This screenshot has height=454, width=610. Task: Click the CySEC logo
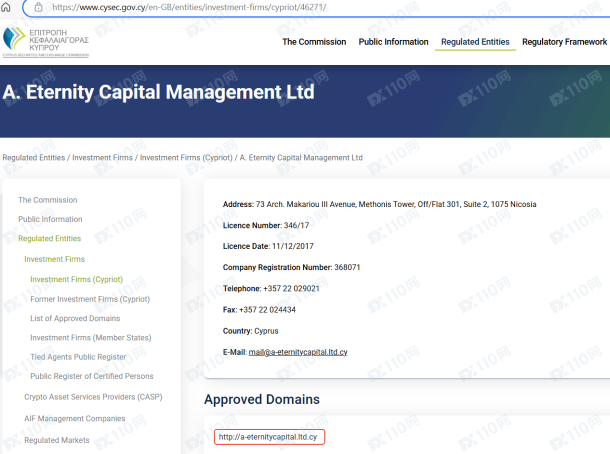coord(46,42)
